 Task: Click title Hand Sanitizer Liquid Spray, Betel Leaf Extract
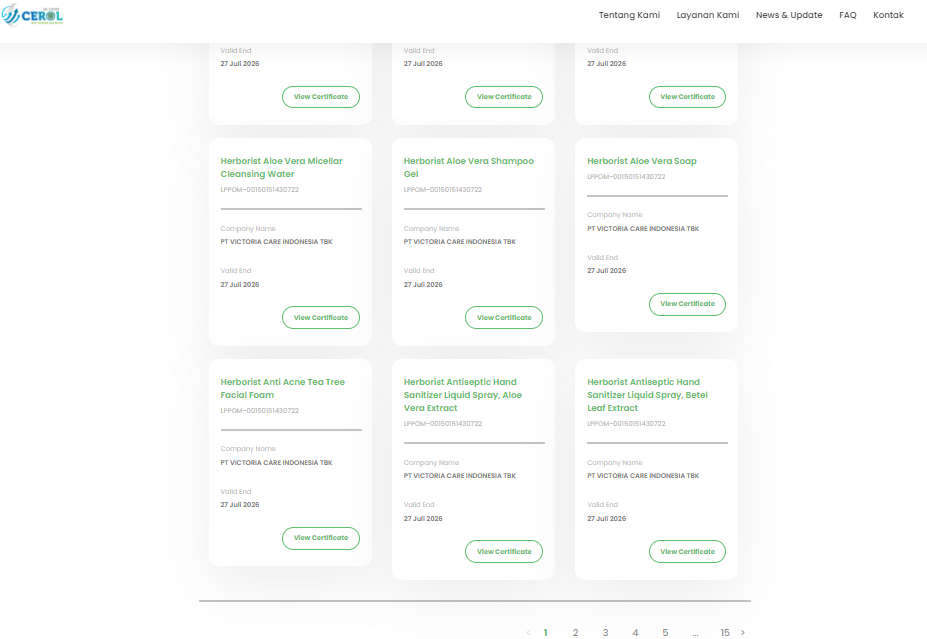click(x=647, y=395)
